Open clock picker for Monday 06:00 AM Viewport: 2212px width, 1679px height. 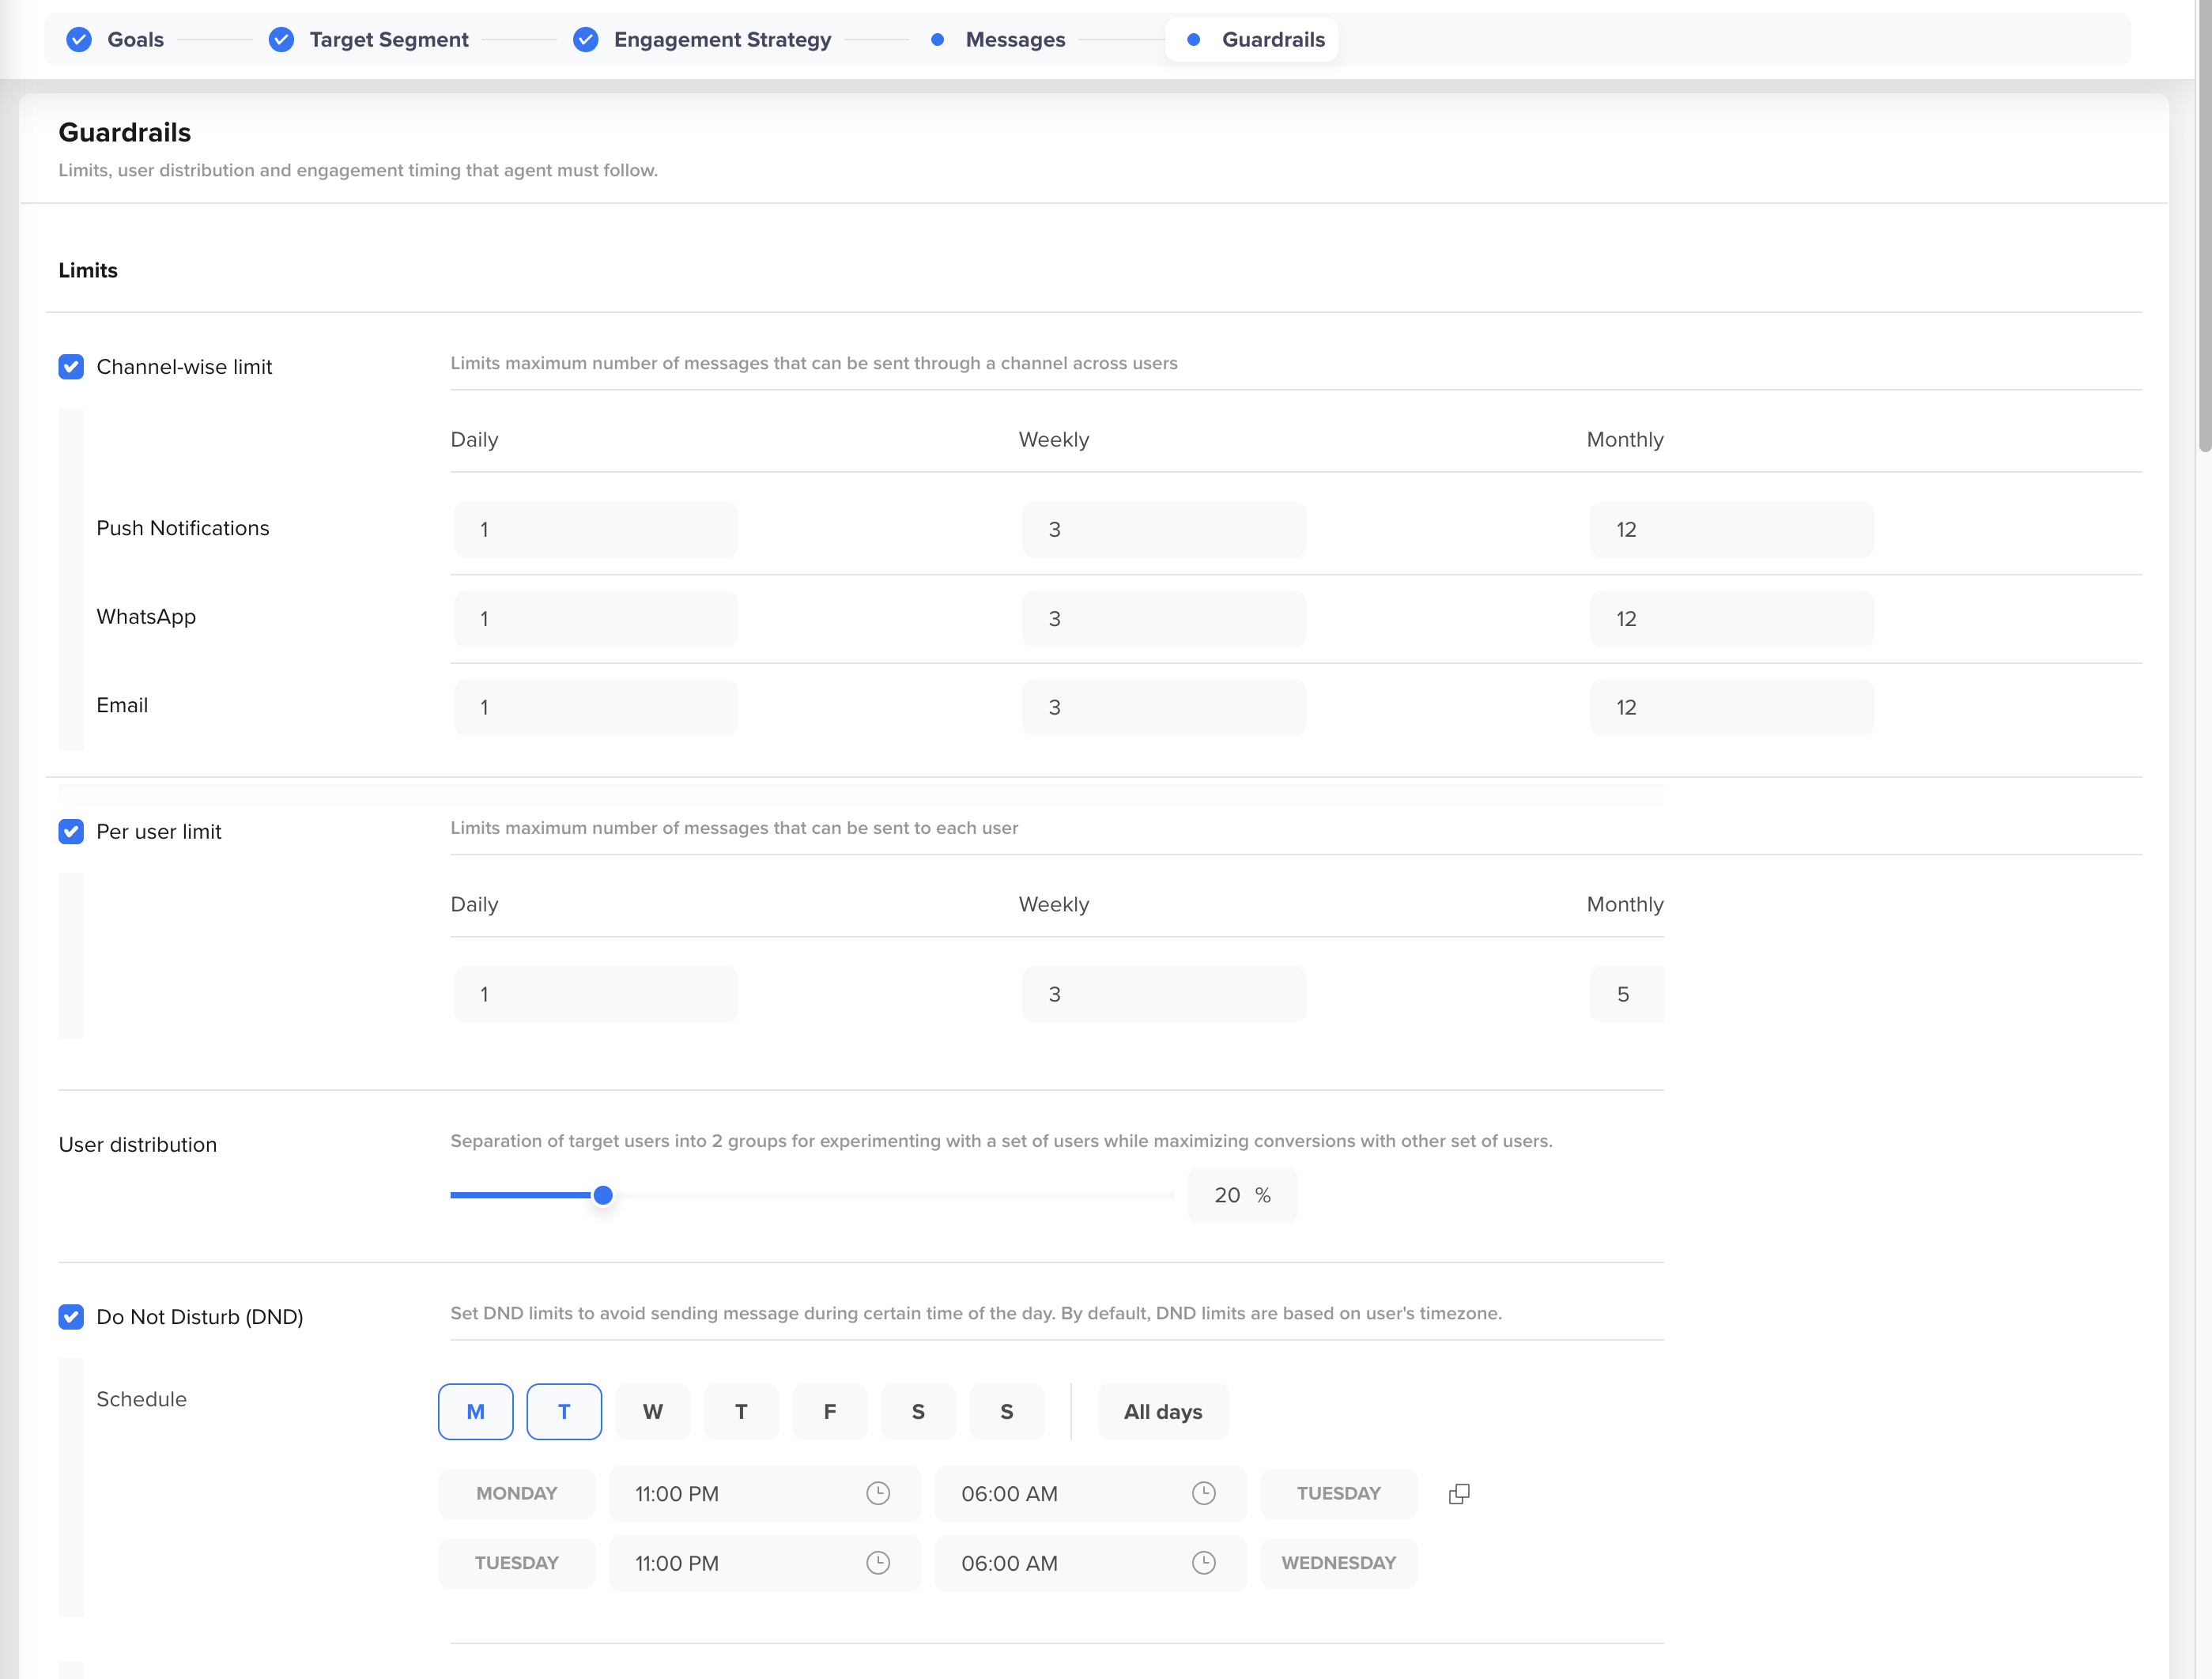(1204, 1493)
